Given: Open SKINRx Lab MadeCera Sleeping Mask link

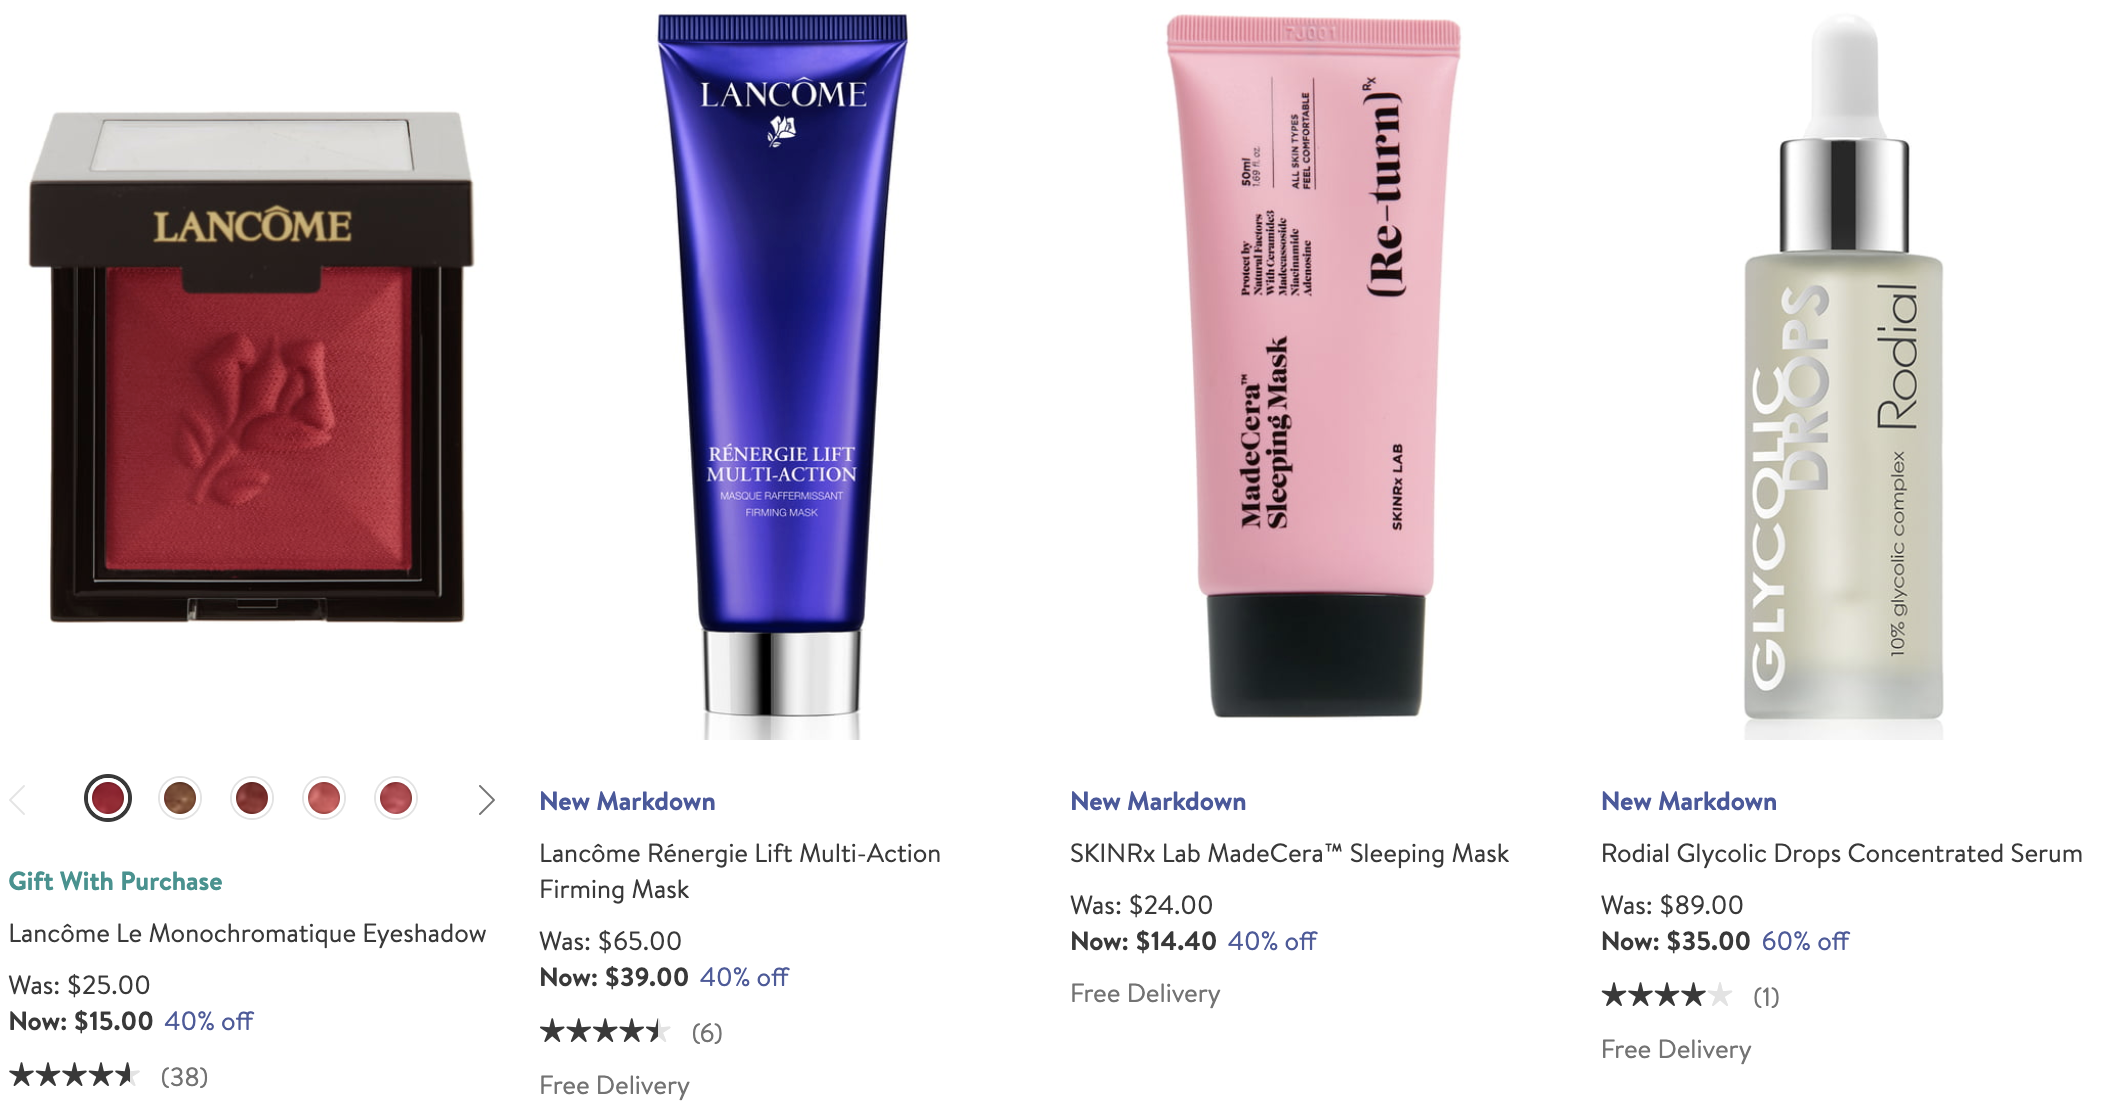Looking at the screenshot, I should 1289,853.
